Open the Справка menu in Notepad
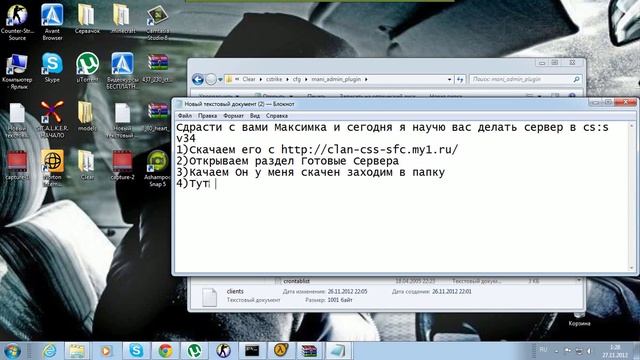640x360 pixels. [x=277, y=116]
